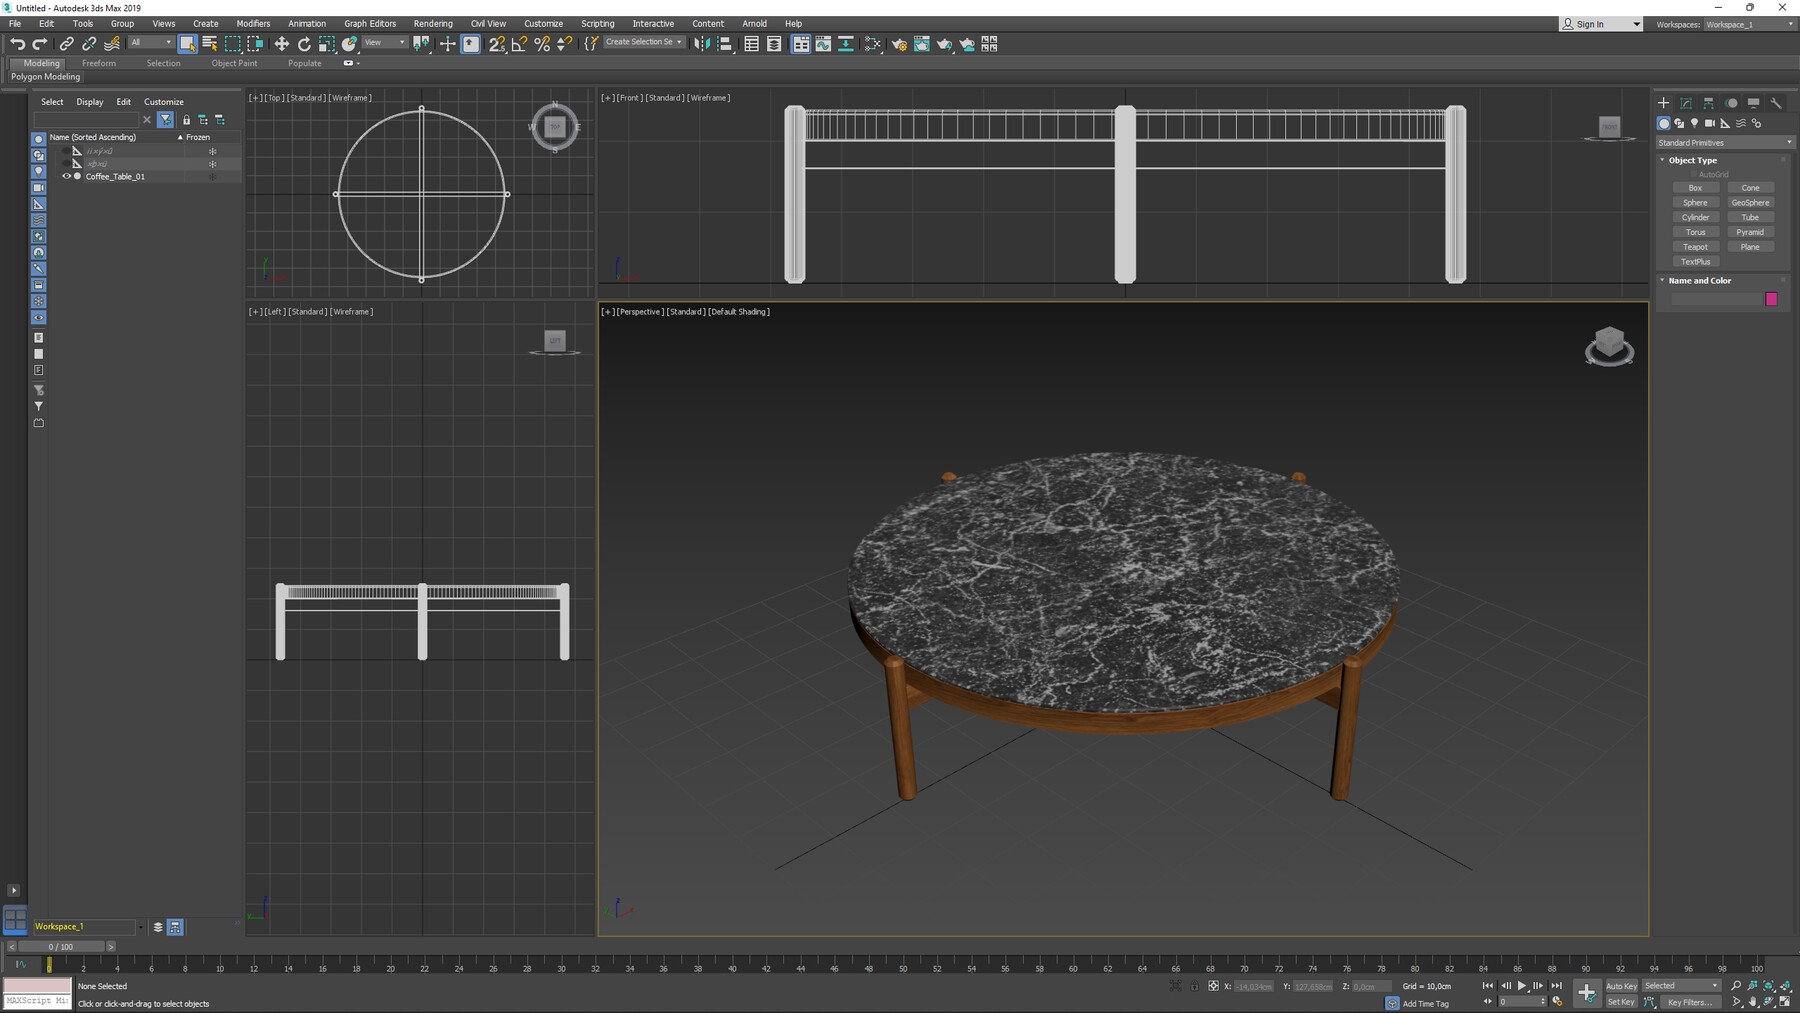Activate the Select and Rotate tool
This screenshot has width=1800, height=1013.
(304, 44)
